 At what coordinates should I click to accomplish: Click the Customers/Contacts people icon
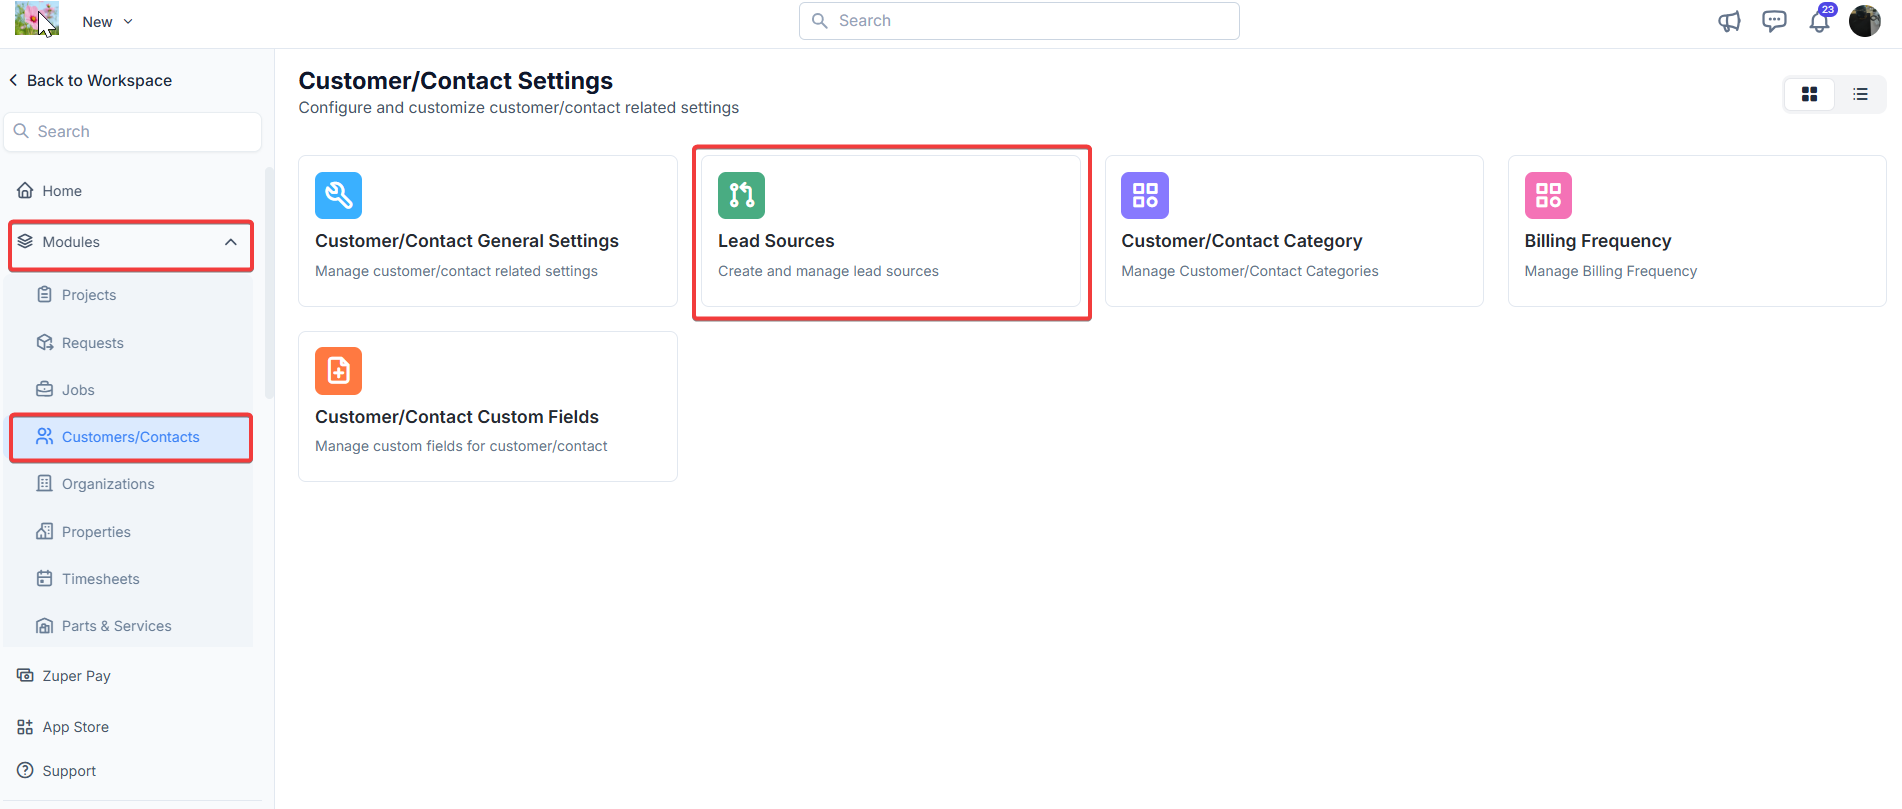click(x=44, y=436)
